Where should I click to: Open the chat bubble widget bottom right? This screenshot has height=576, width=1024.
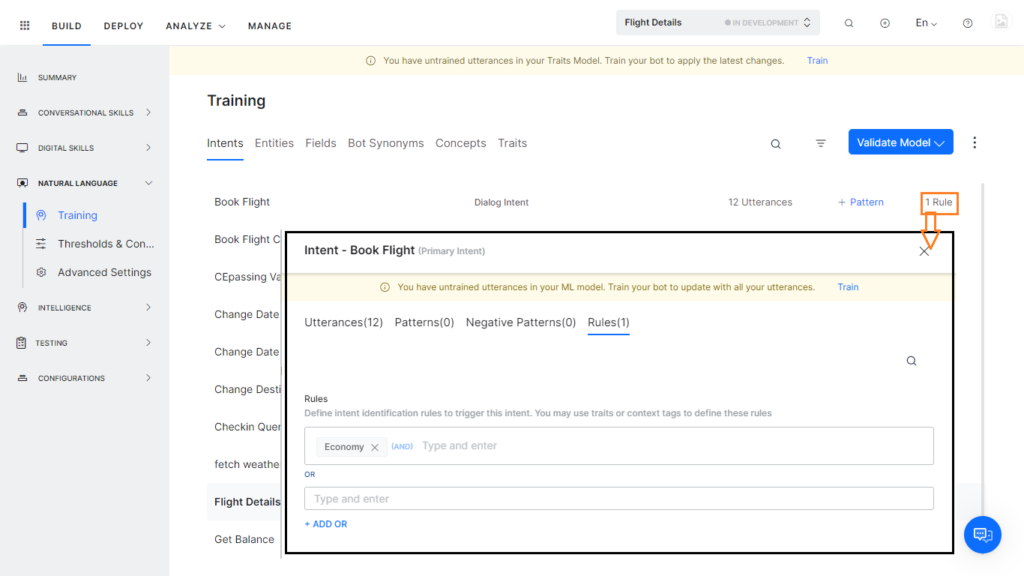[x=982, y=534]
